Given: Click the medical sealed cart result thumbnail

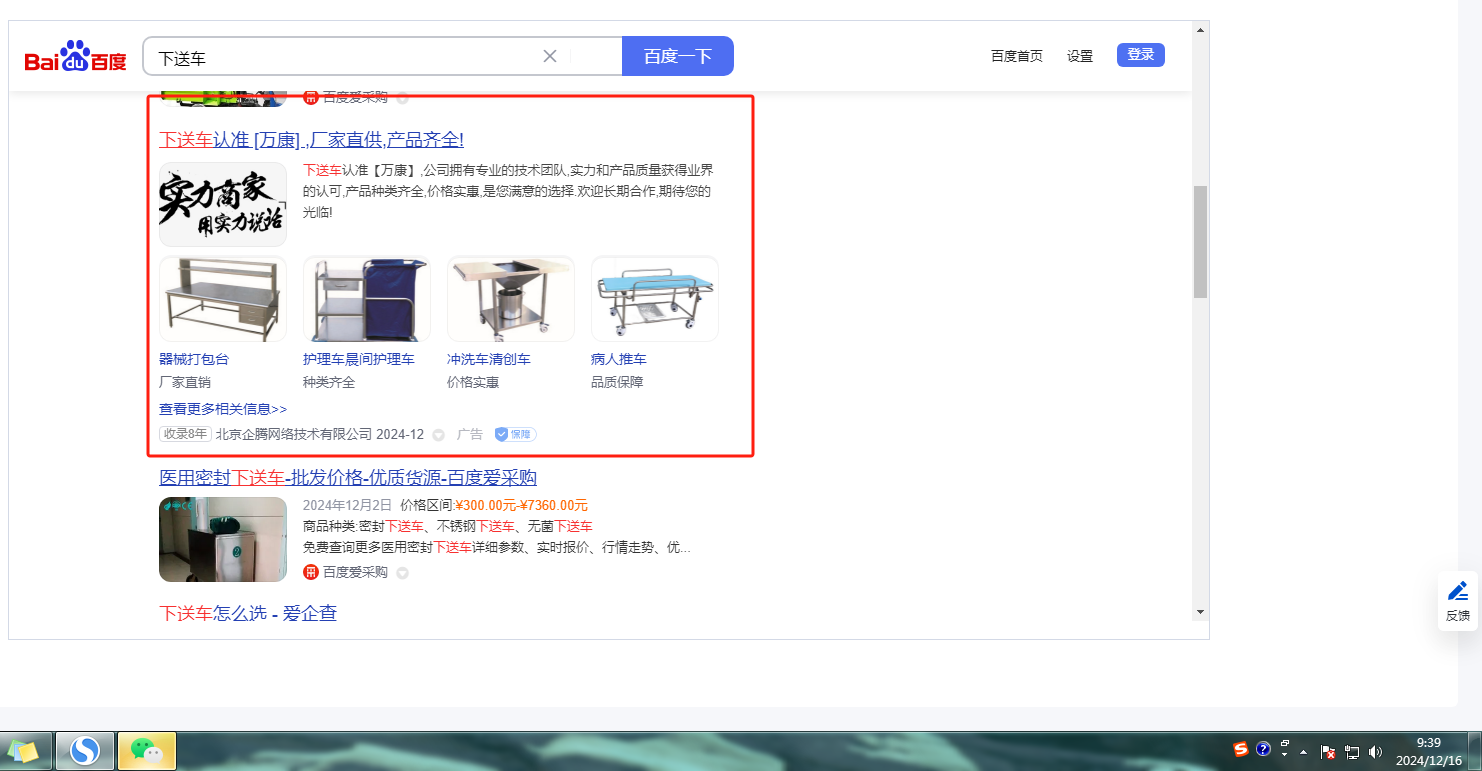Looking at the screenshot, I should pyautogui.click(x=223, y=539).
